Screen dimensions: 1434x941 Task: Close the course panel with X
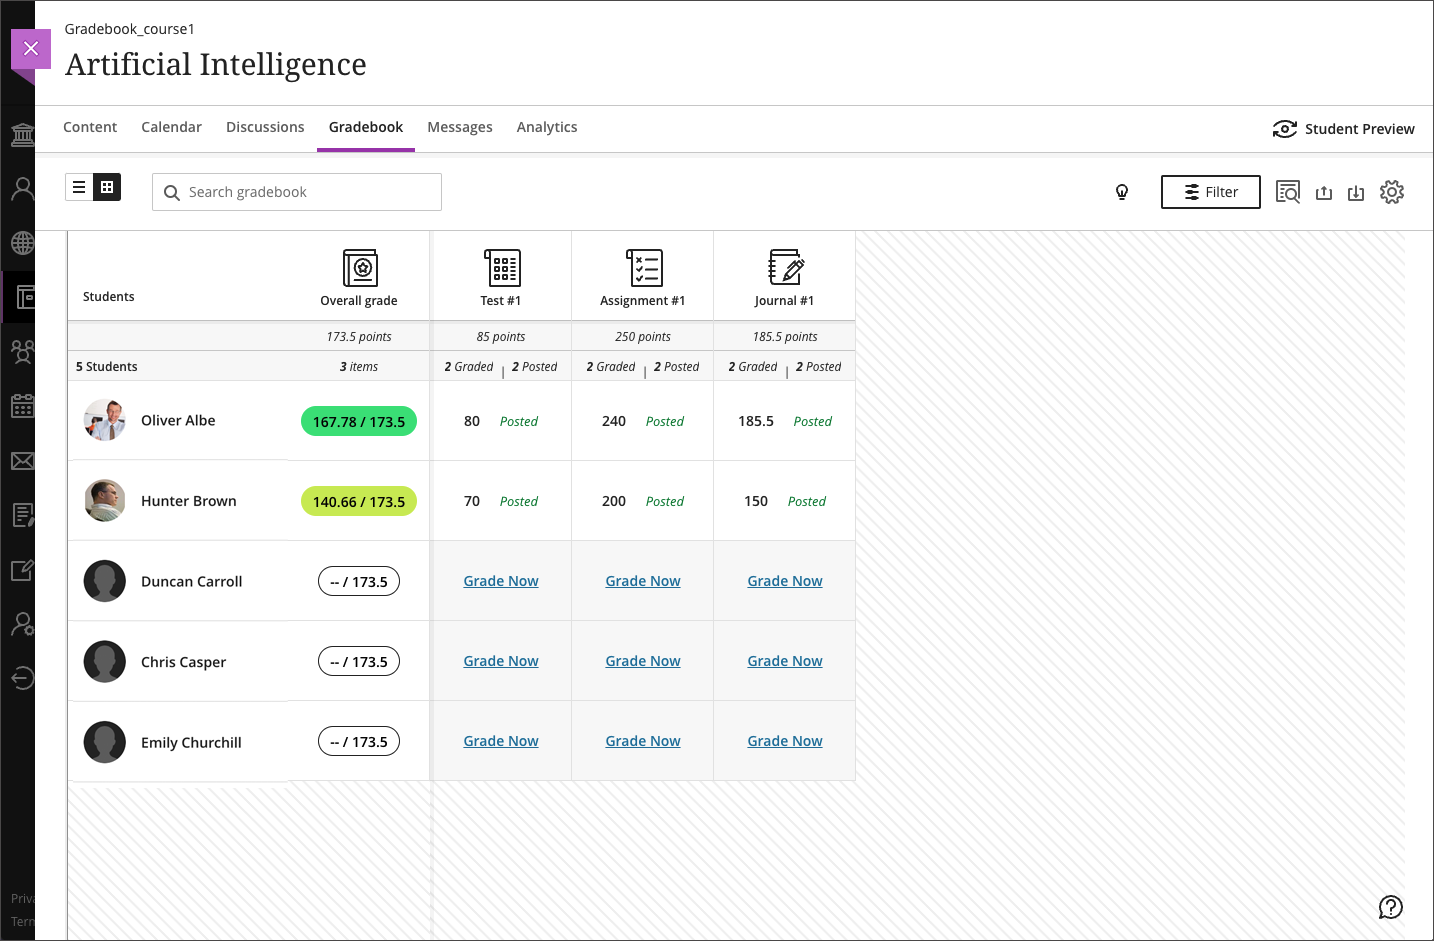(31, 48)
